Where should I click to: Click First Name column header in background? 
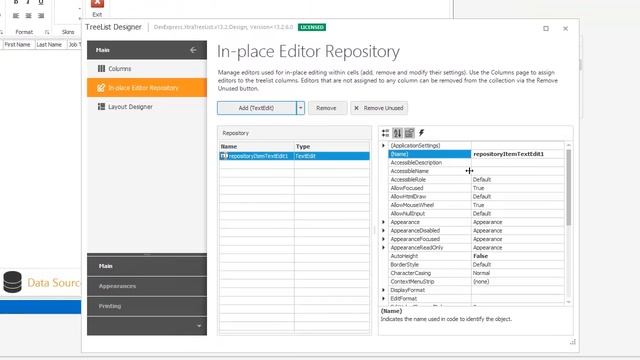[18, 44]
